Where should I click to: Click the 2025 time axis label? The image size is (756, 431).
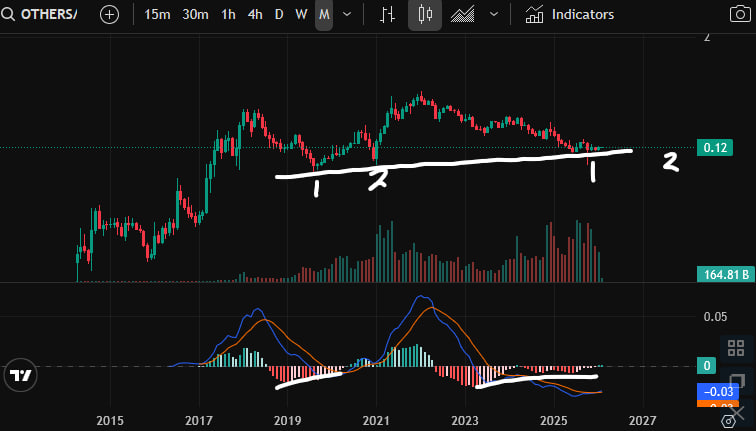[x=554, y=421]
